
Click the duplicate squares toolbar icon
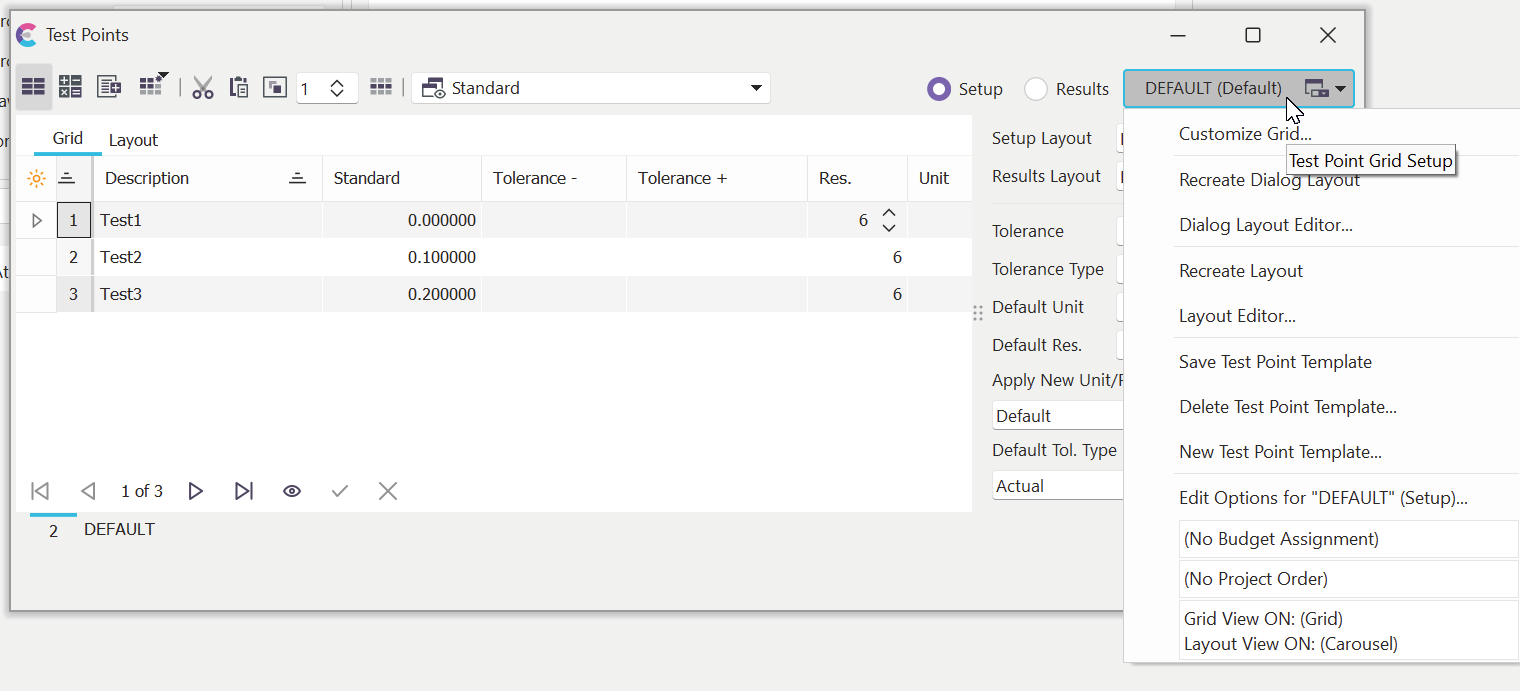[275, 87]
